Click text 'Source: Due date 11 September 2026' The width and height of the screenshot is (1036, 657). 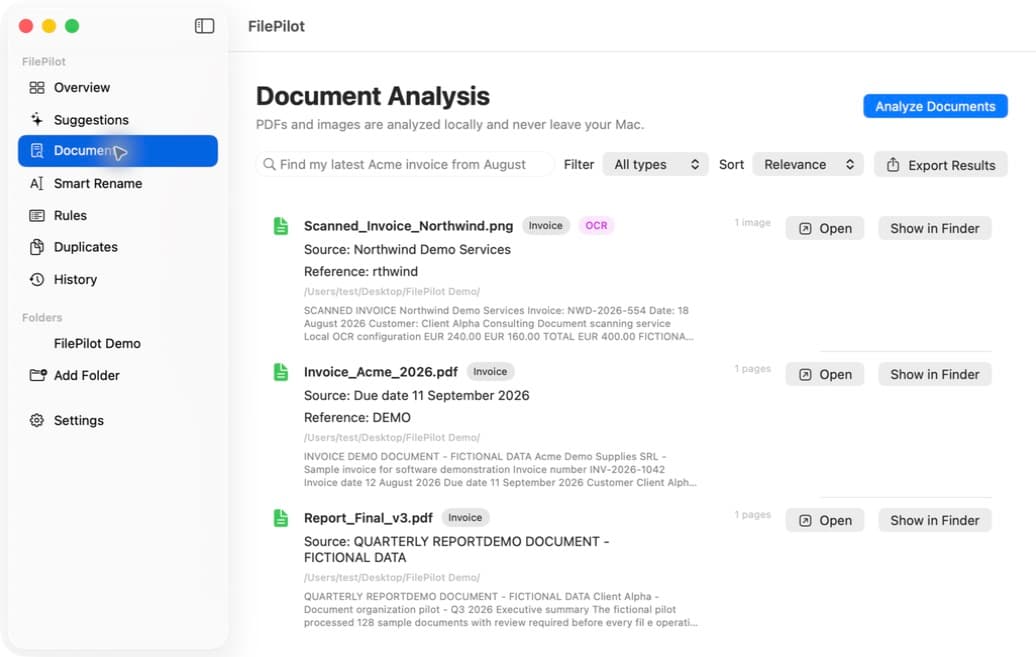pyautogui.click(x=416, y=395)
